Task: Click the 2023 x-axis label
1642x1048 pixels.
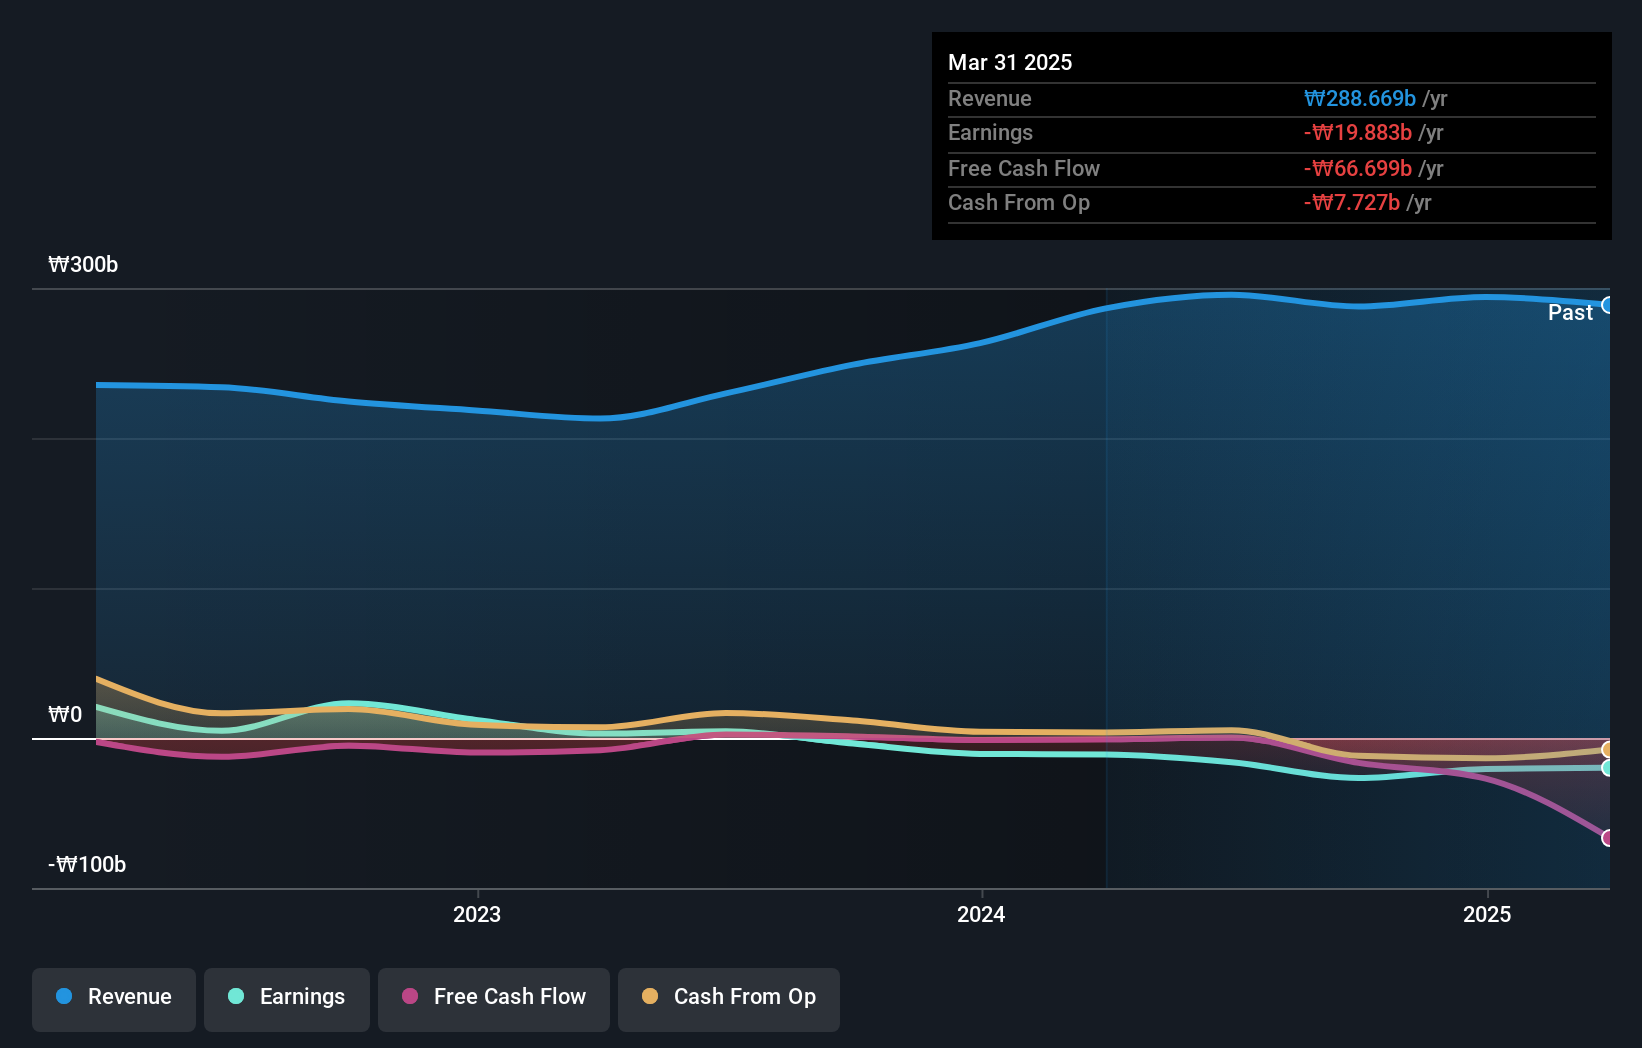Action: click(x=477, y=914)
